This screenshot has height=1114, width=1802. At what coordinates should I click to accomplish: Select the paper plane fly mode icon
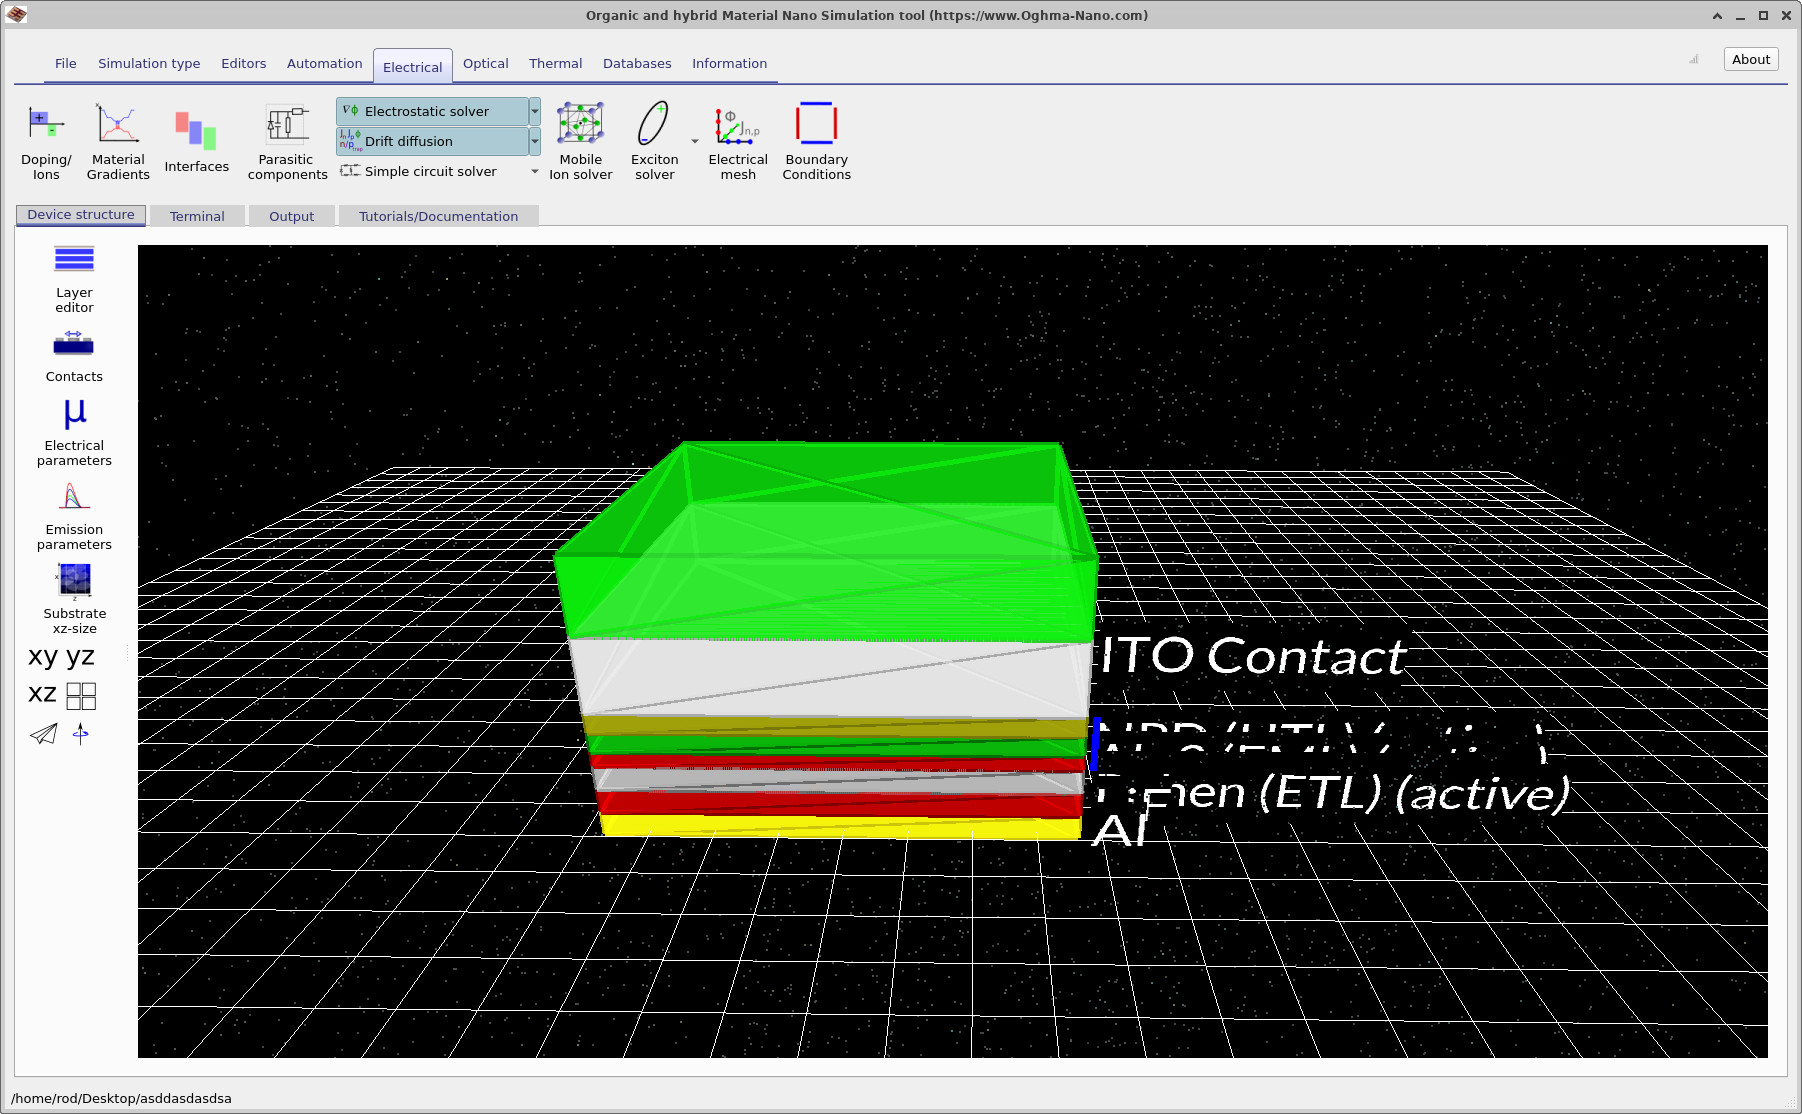click(42, 735)
